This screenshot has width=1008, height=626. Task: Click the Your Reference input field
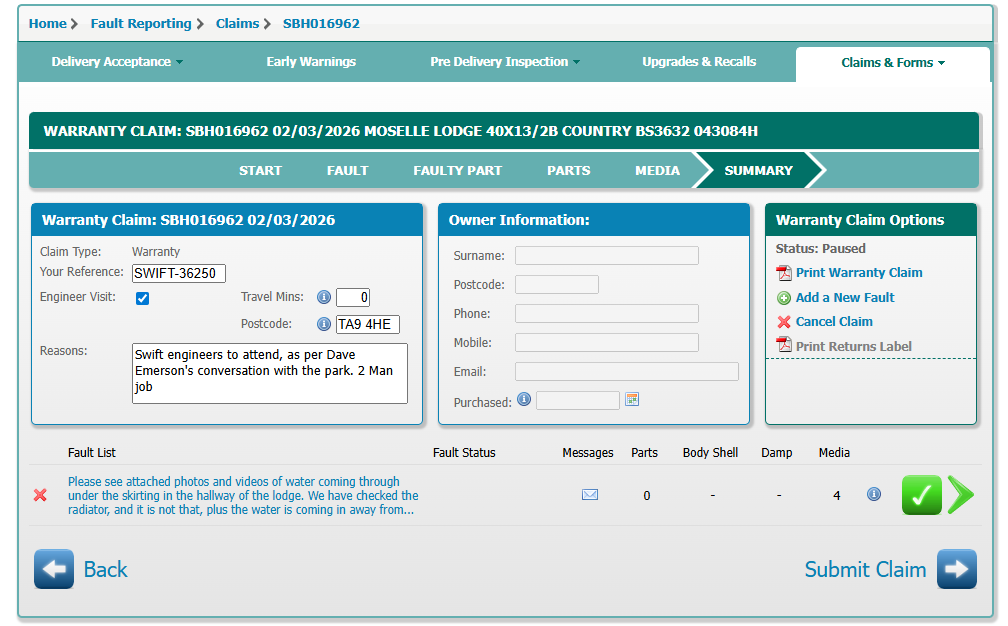pyautogui.click(x=179, y=273)
